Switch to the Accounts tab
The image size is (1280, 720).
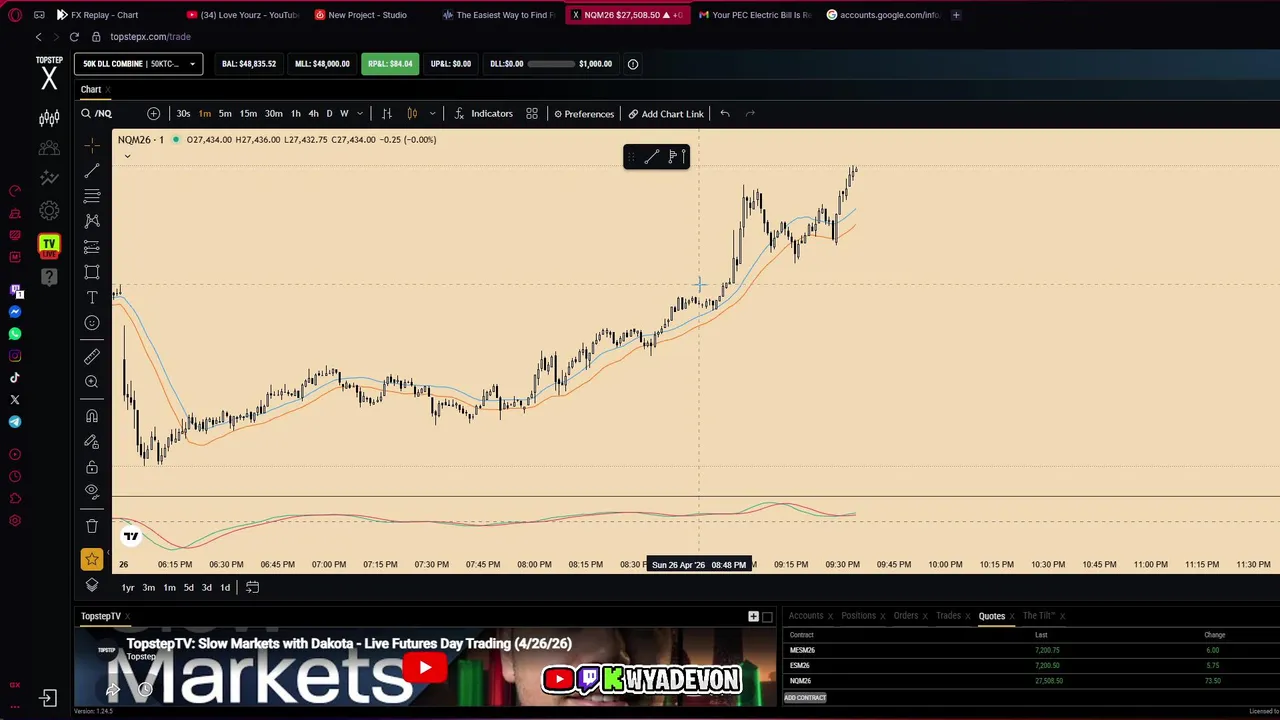805,616
